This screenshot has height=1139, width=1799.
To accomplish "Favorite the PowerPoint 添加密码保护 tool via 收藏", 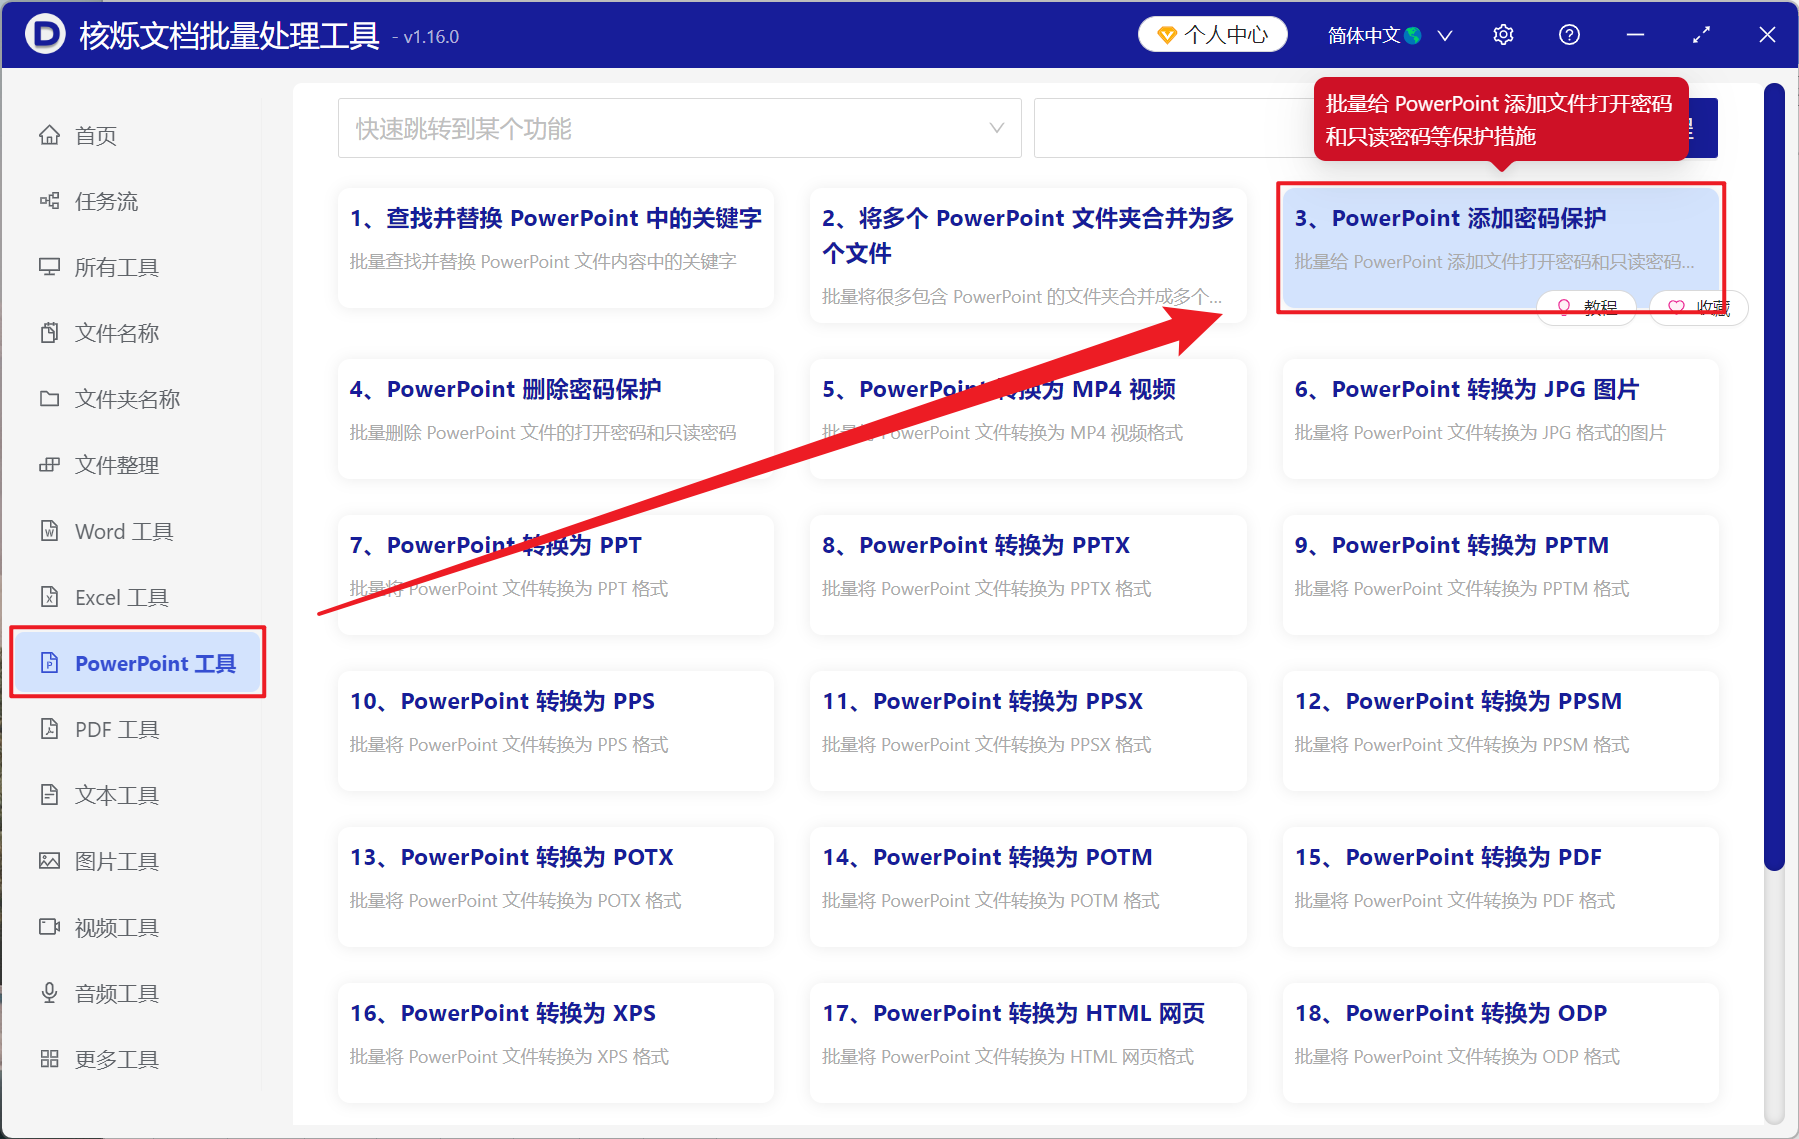I will (x=1697, y=307).
